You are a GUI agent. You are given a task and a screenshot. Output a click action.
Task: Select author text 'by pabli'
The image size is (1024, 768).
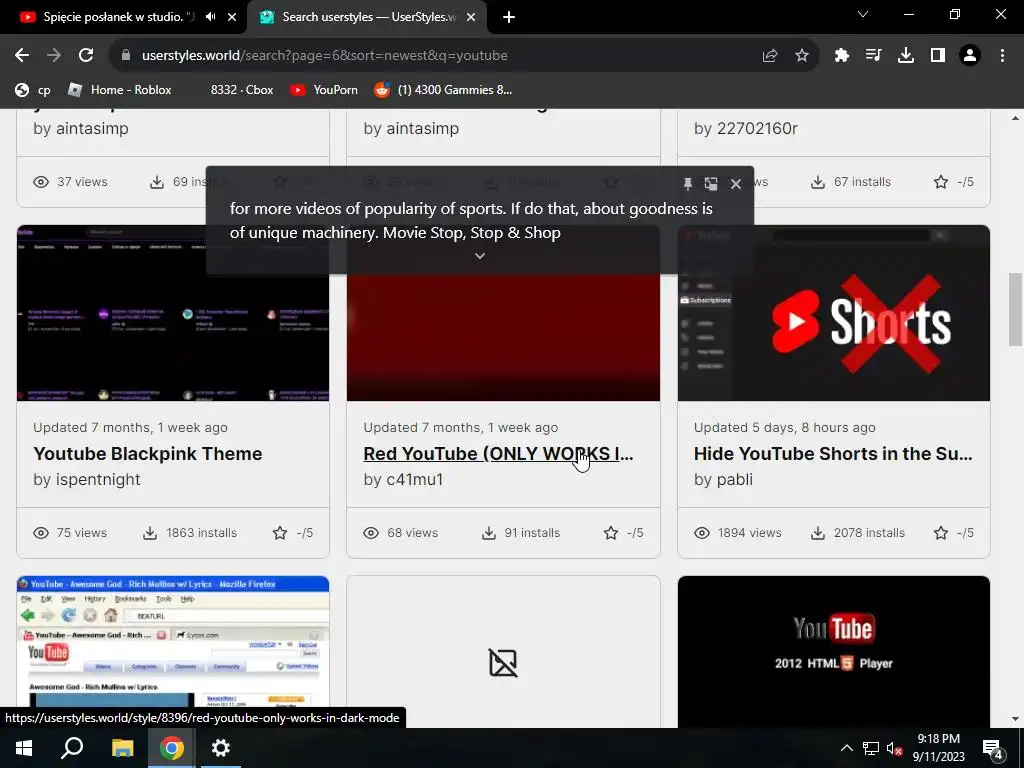tap(724, 479)
